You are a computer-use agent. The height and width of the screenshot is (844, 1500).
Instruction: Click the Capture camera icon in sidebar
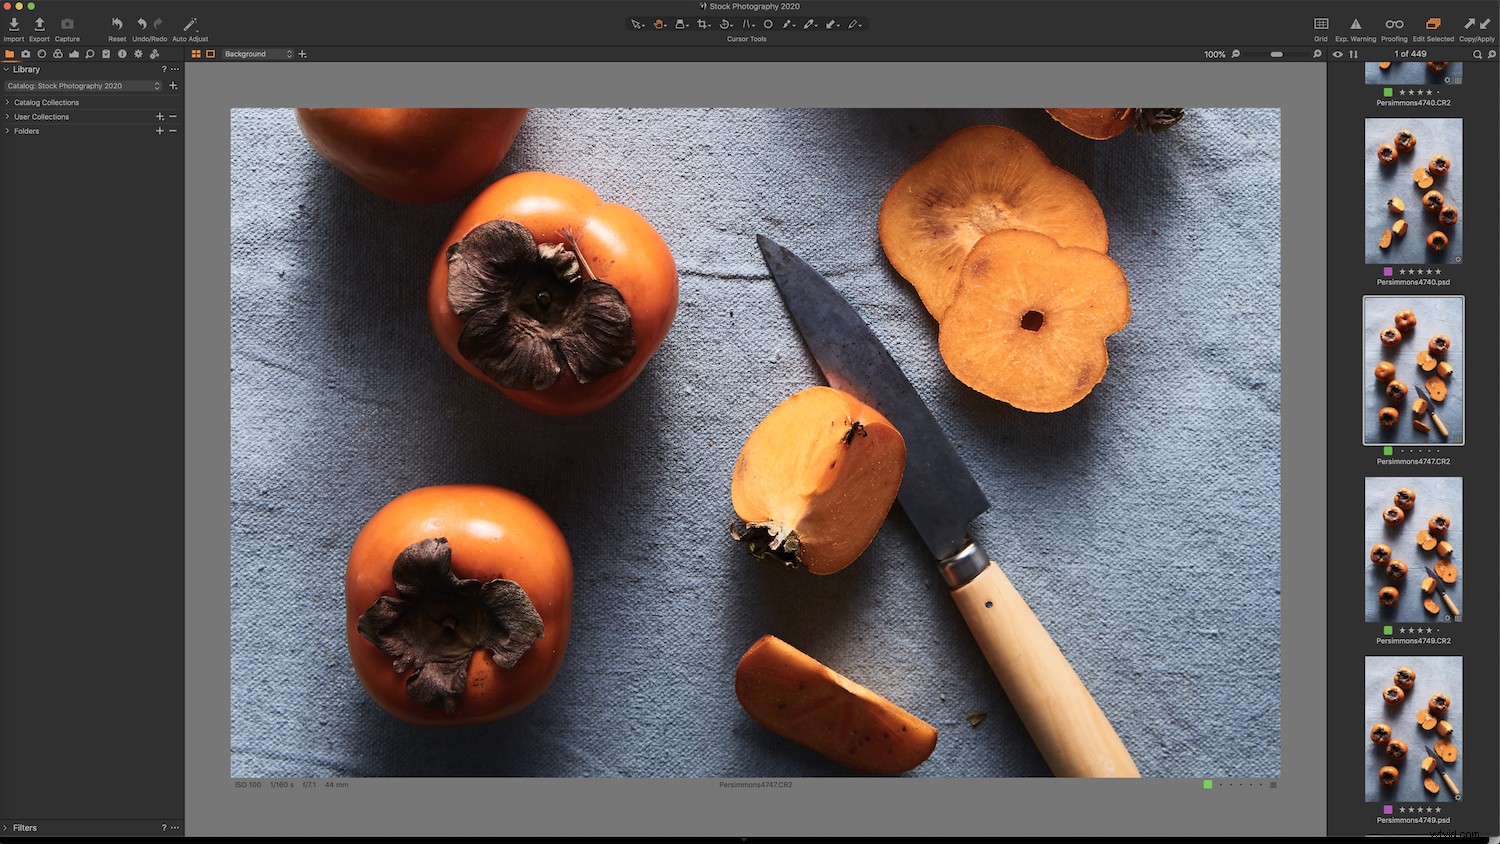pyautogui.click(x=25, y=54)
